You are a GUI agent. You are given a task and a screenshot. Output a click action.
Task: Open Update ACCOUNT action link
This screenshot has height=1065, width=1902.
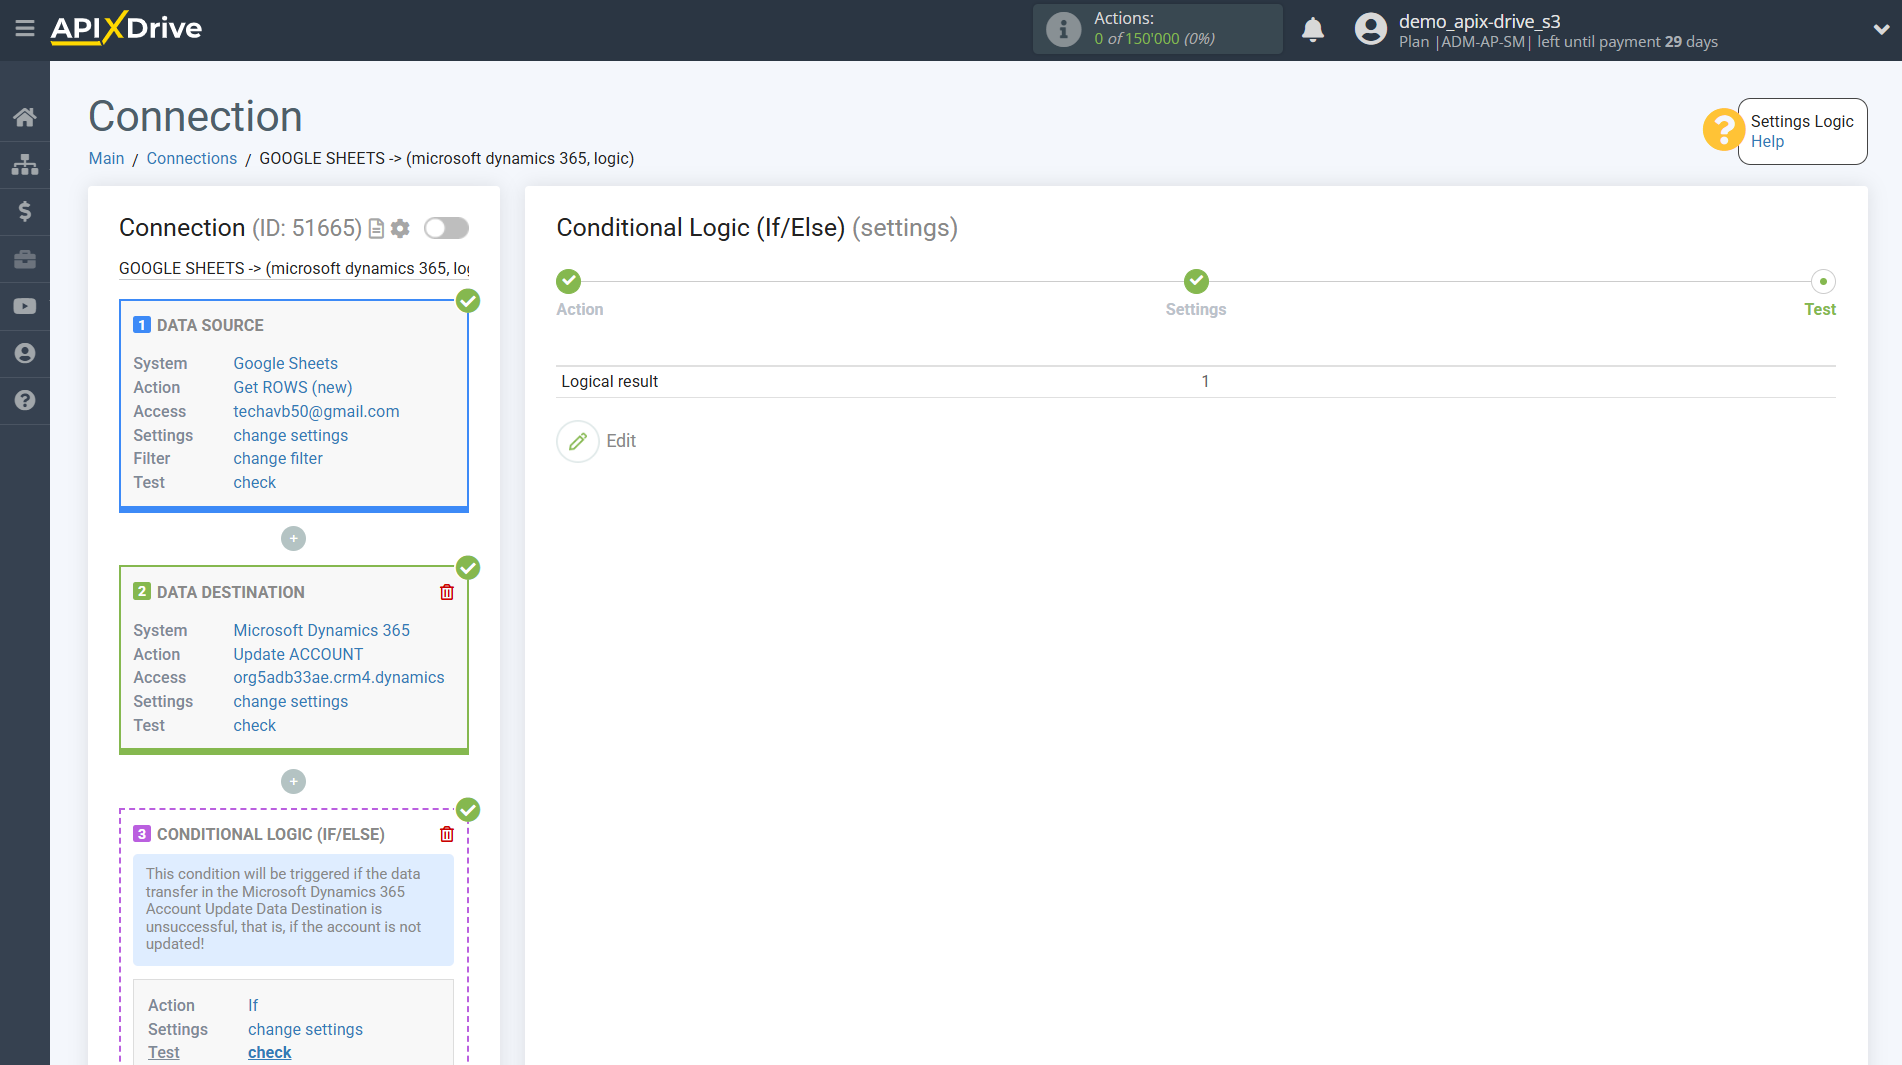point(298,655)
